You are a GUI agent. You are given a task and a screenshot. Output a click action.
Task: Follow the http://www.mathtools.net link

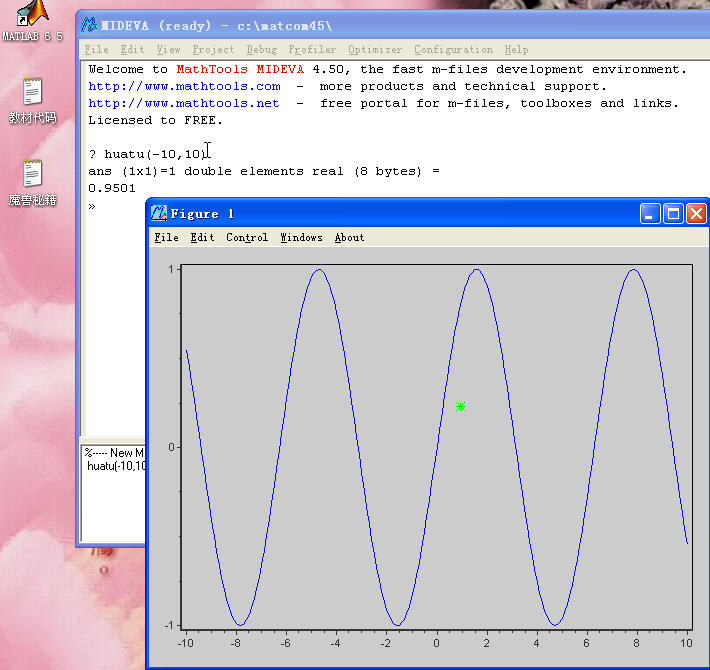[x=184, y=103]
